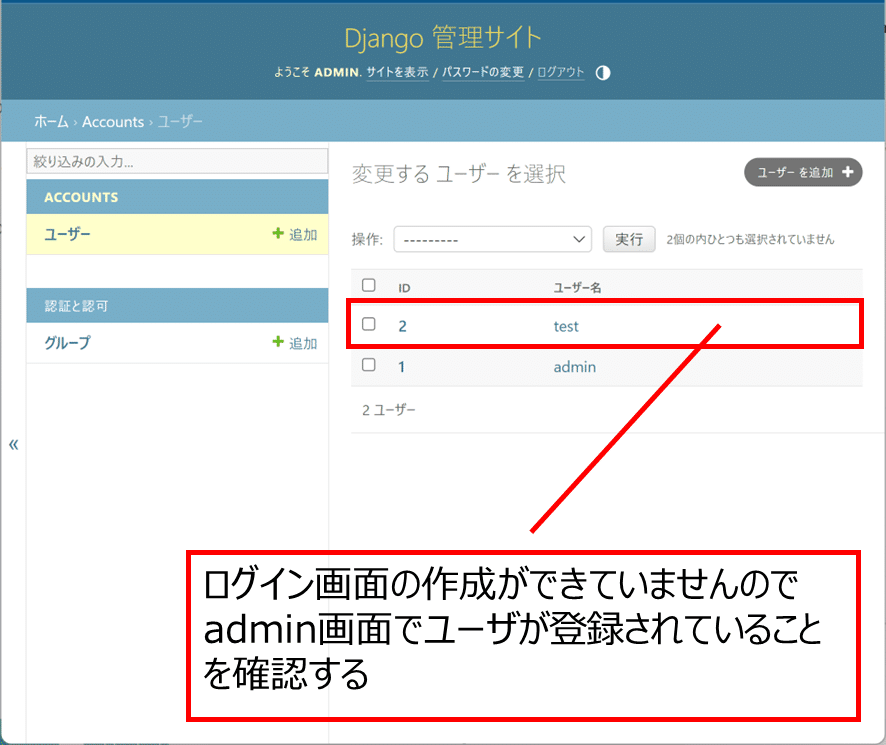The height and width of the screenshot is (745, 886).
Task: Sort by the ユーザー名 column header
Action: 577,288
